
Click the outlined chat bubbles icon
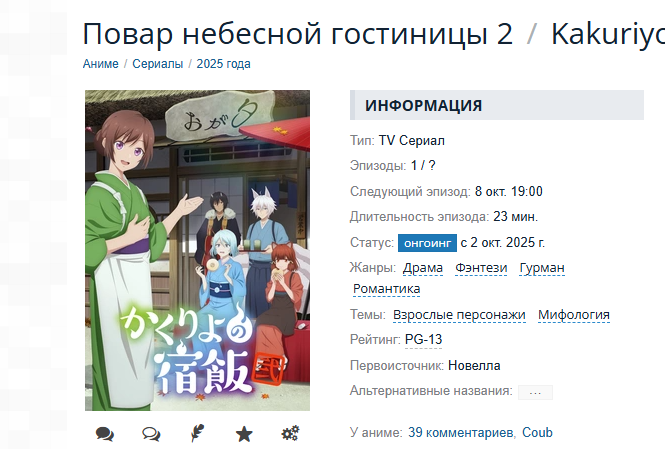point(151,434)
